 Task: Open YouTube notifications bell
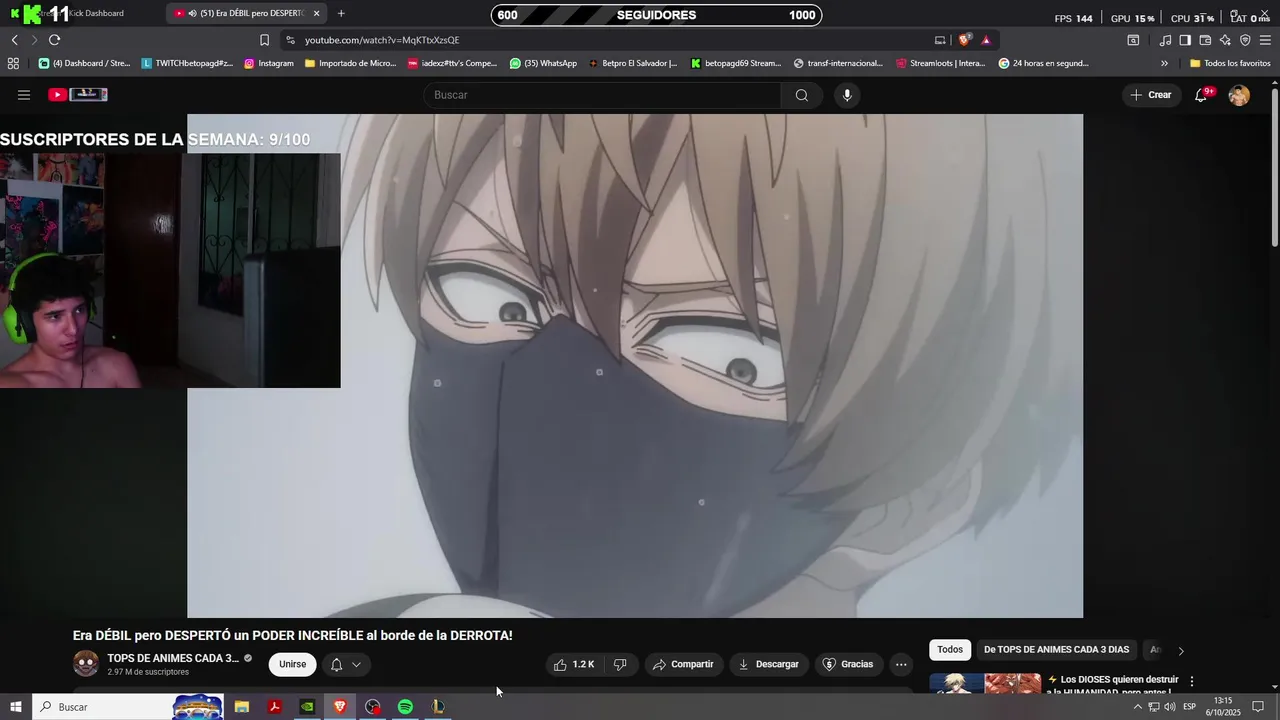click(1202, 95)
